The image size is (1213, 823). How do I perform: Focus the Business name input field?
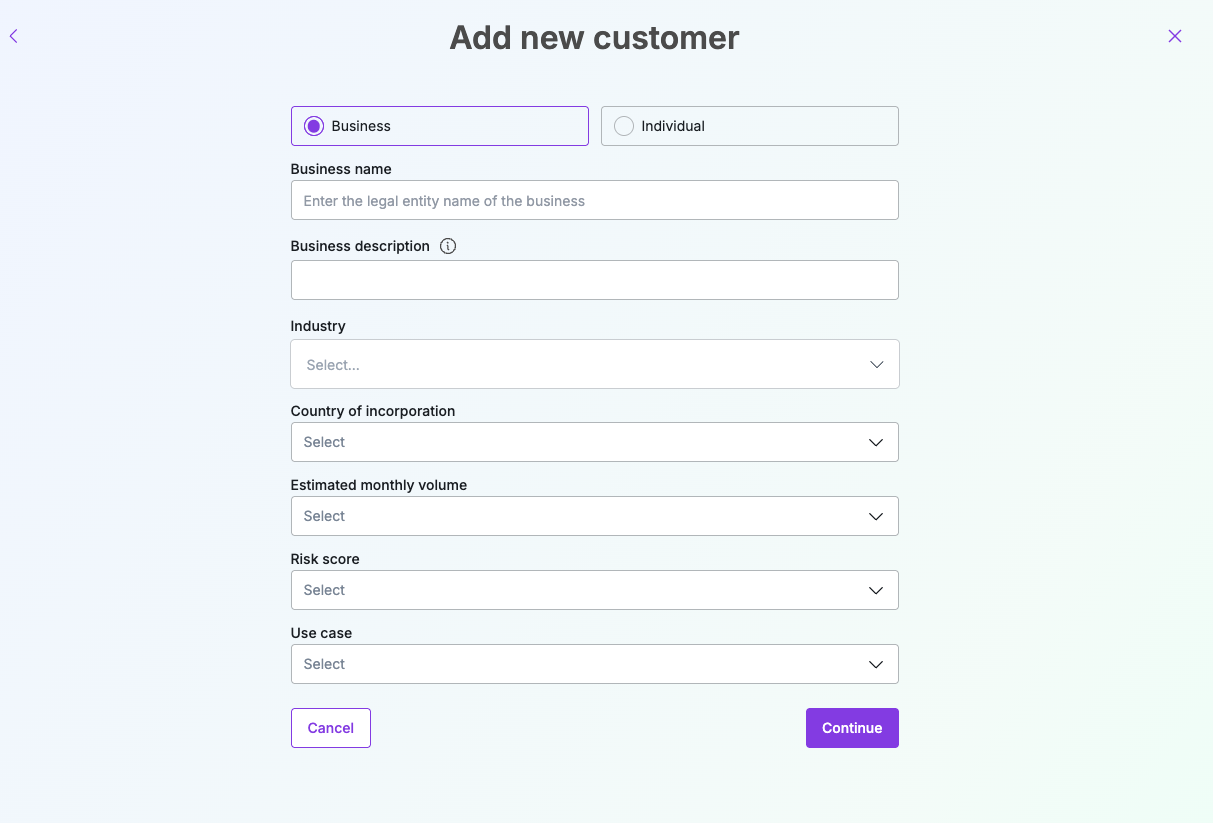click(x=594, y=201)
